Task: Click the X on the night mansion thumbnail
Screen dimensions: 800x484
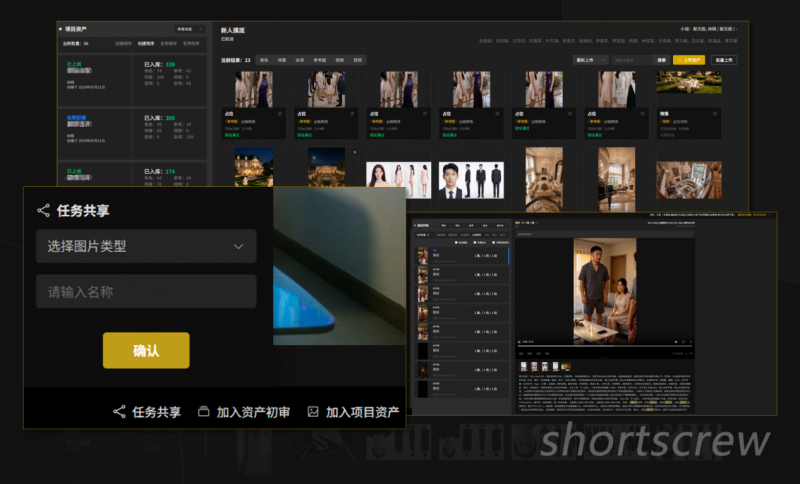Action: click(355, 152)
